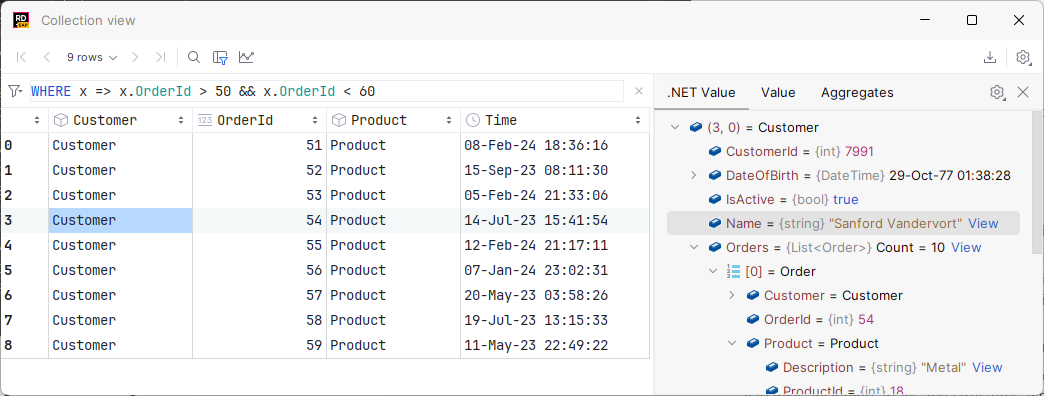Close the .NET Value side panel
1044x396 pixels.
1023,93
